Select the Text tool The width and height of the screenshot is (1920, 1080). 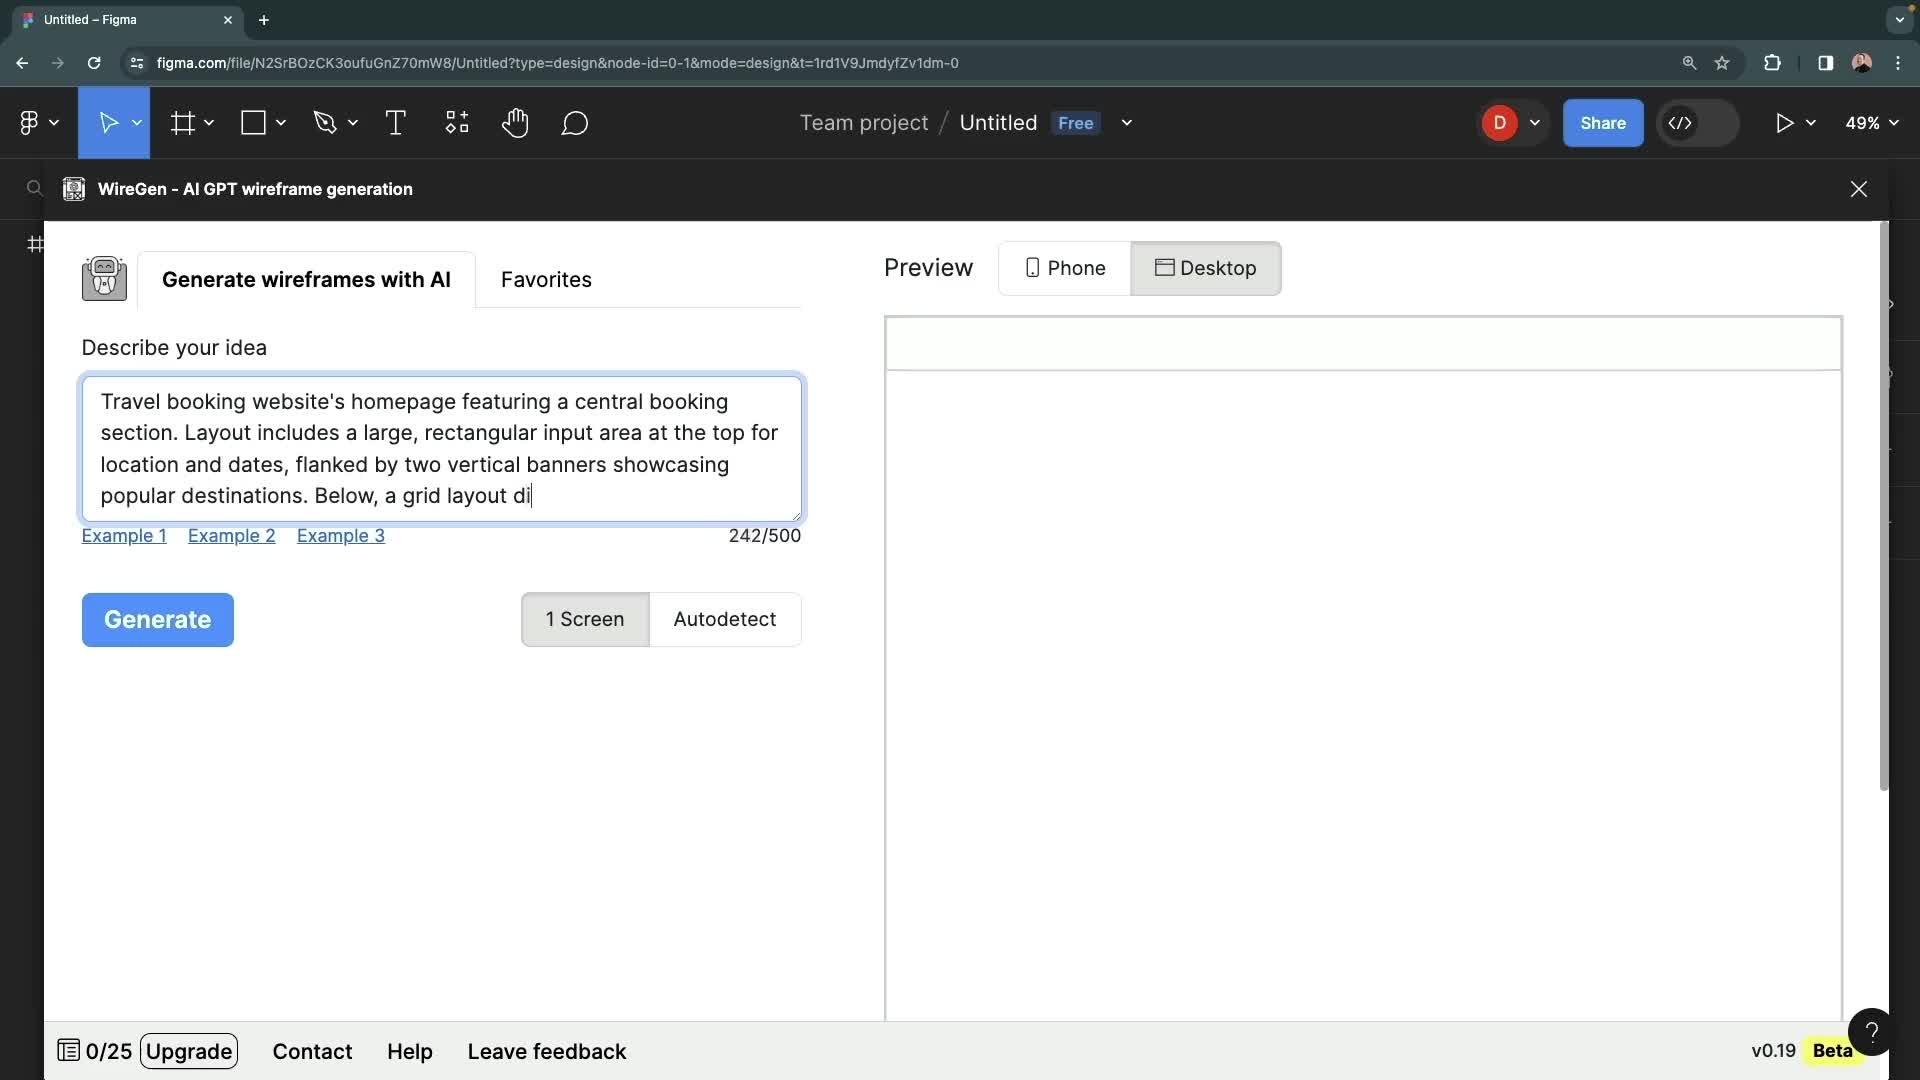pyautogui.click(x=395, y=122)
